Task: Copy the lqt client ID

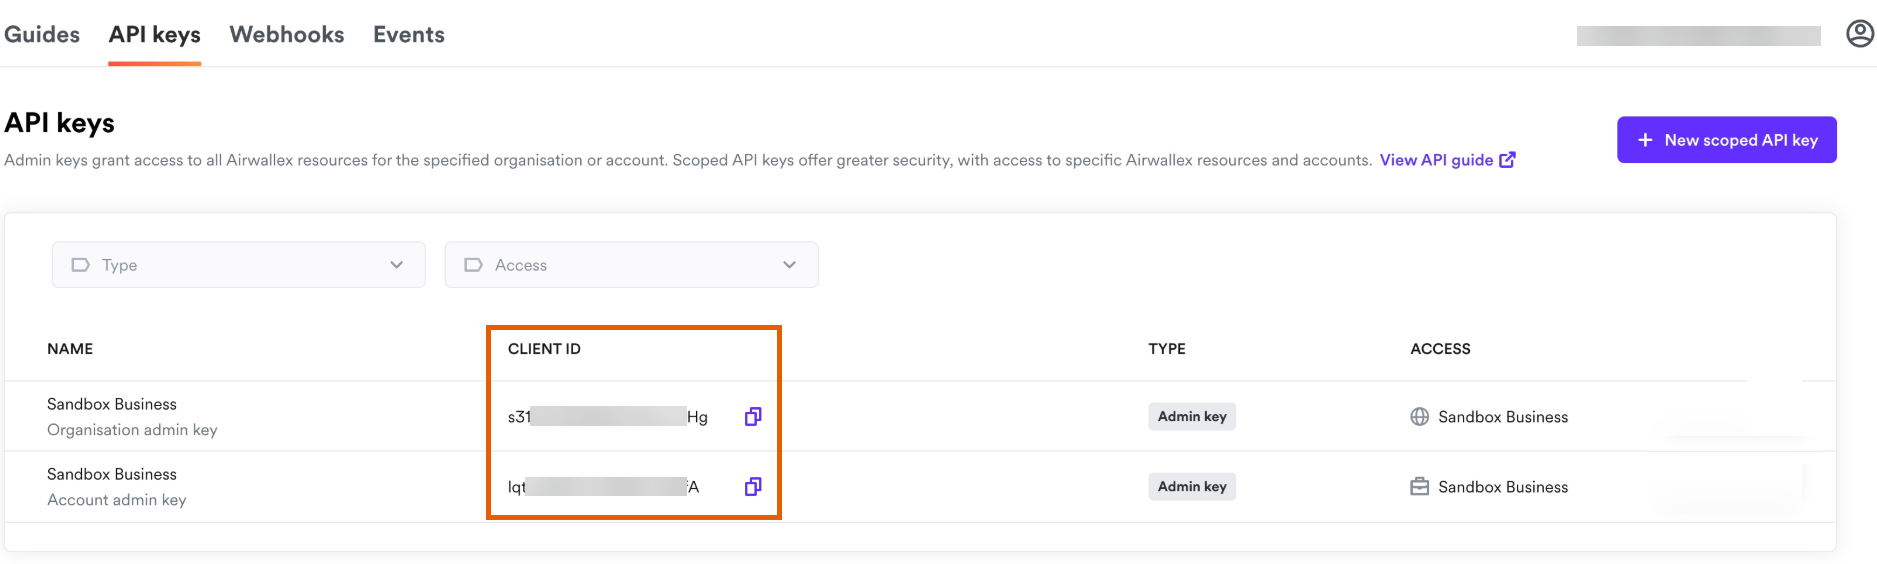Action: coord(753,487)
